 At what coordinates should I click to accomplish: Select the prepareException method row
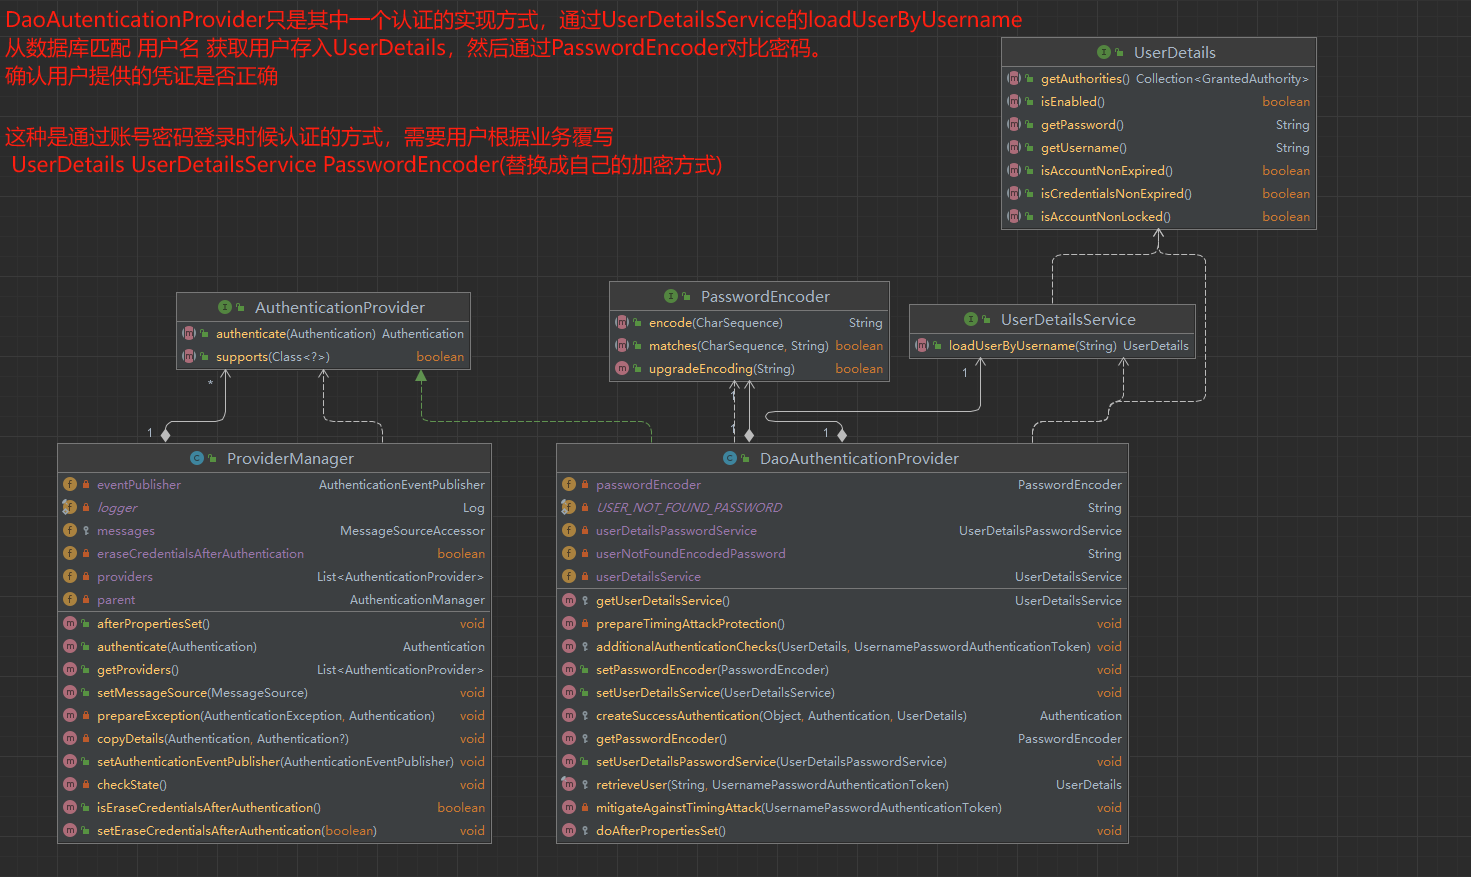pyautogui.click(x=274, y=715)
